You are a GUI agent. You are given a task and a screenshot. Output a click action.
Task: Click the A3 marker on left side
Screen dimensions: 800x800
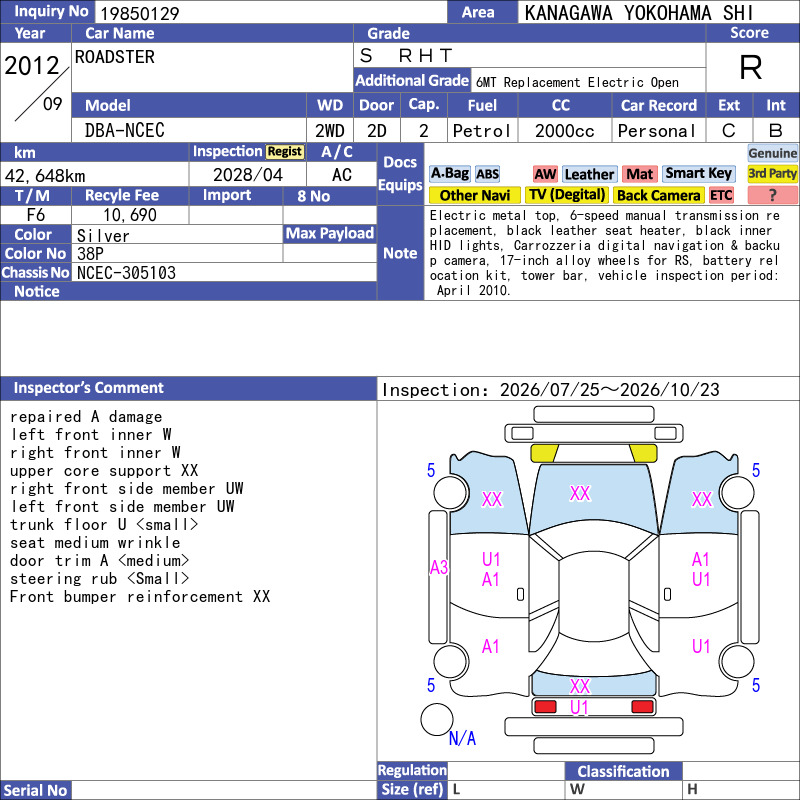439,567
